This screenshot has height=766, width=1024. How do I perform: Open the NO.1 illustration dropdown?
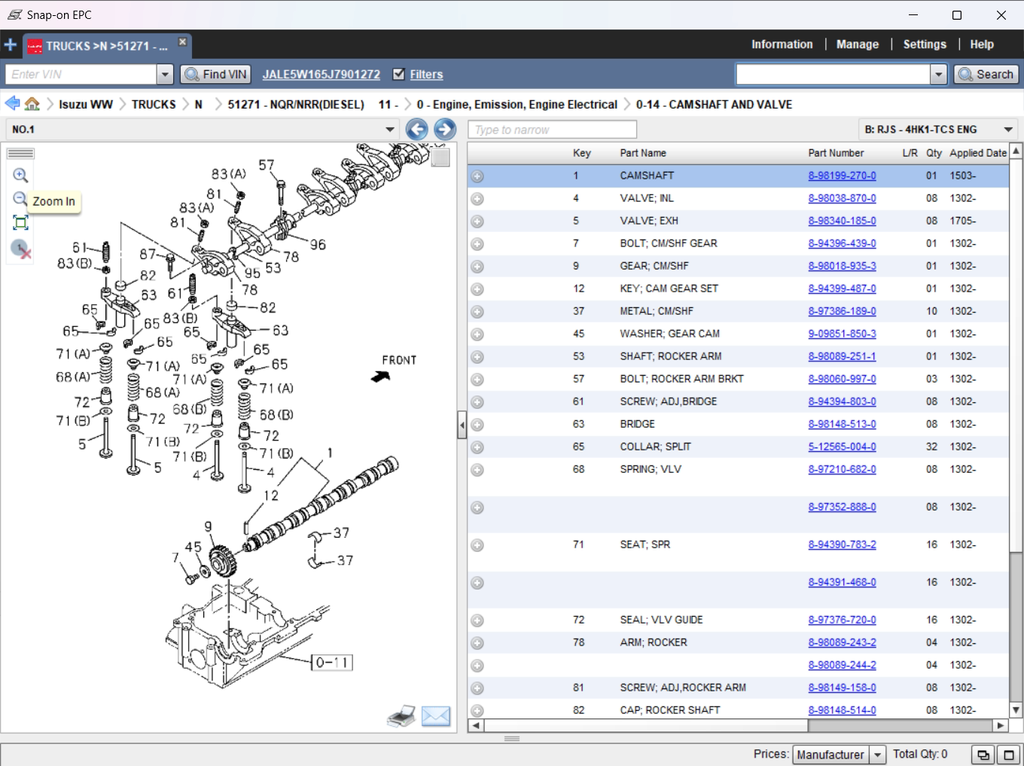click(390, 129)
